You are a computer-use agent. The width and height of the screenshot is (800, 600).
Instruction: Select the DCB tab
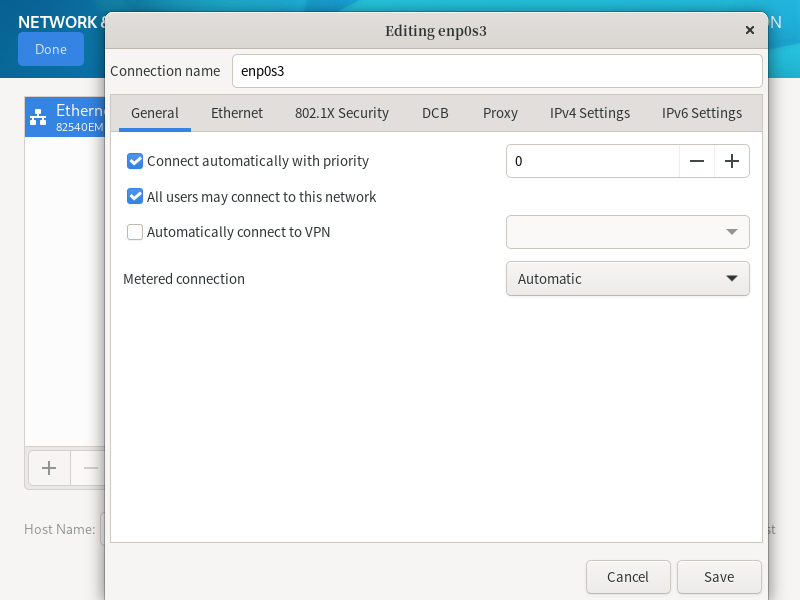click(x=435, y=113)
